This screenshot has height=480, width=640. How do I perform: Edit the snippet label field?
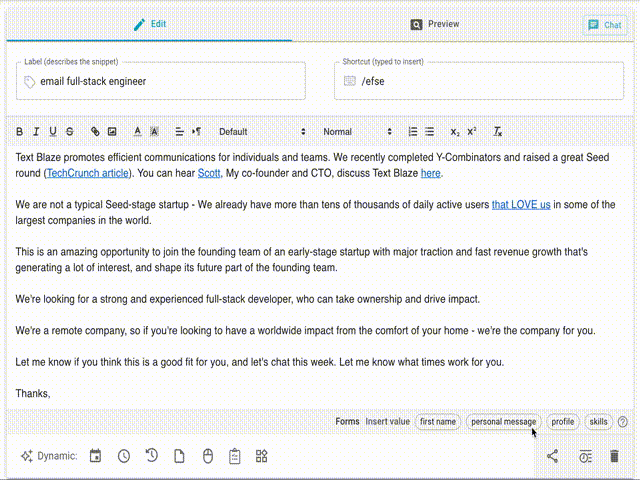(161, 81)
